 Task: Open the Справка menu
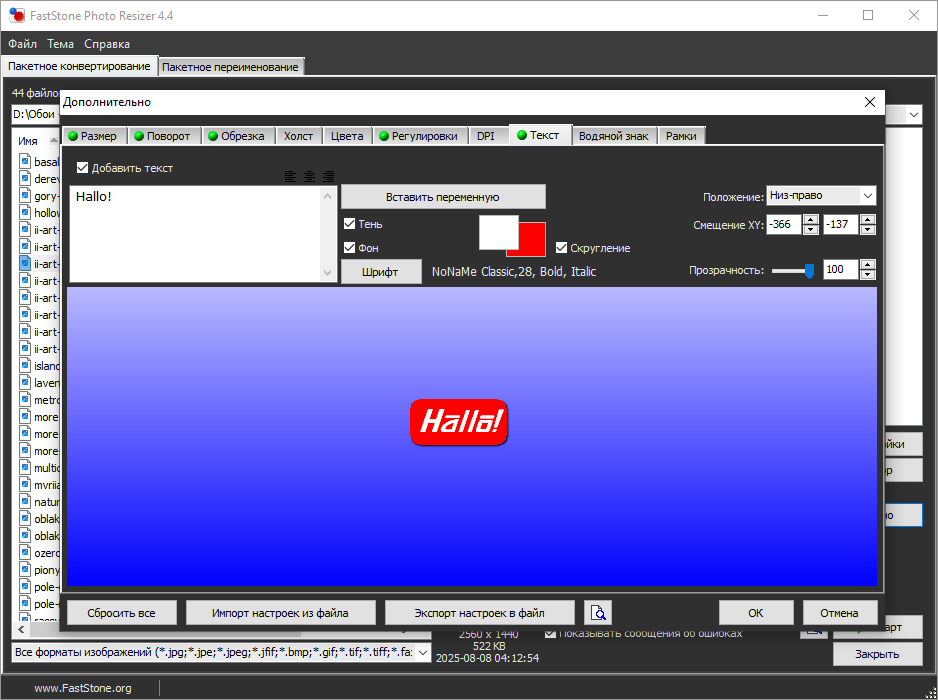tap(106, 44)
